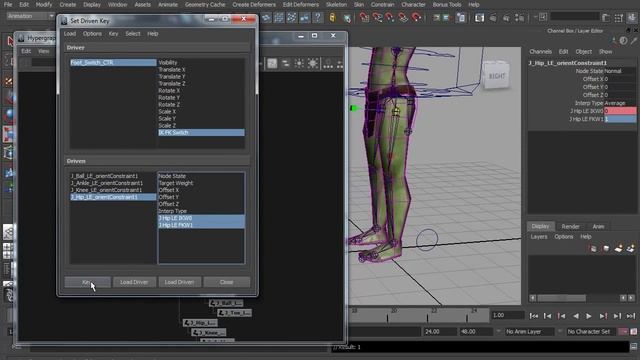Open the No Character Set dropdown
Screen dimensions: 640x360
(x=592, y=331)
